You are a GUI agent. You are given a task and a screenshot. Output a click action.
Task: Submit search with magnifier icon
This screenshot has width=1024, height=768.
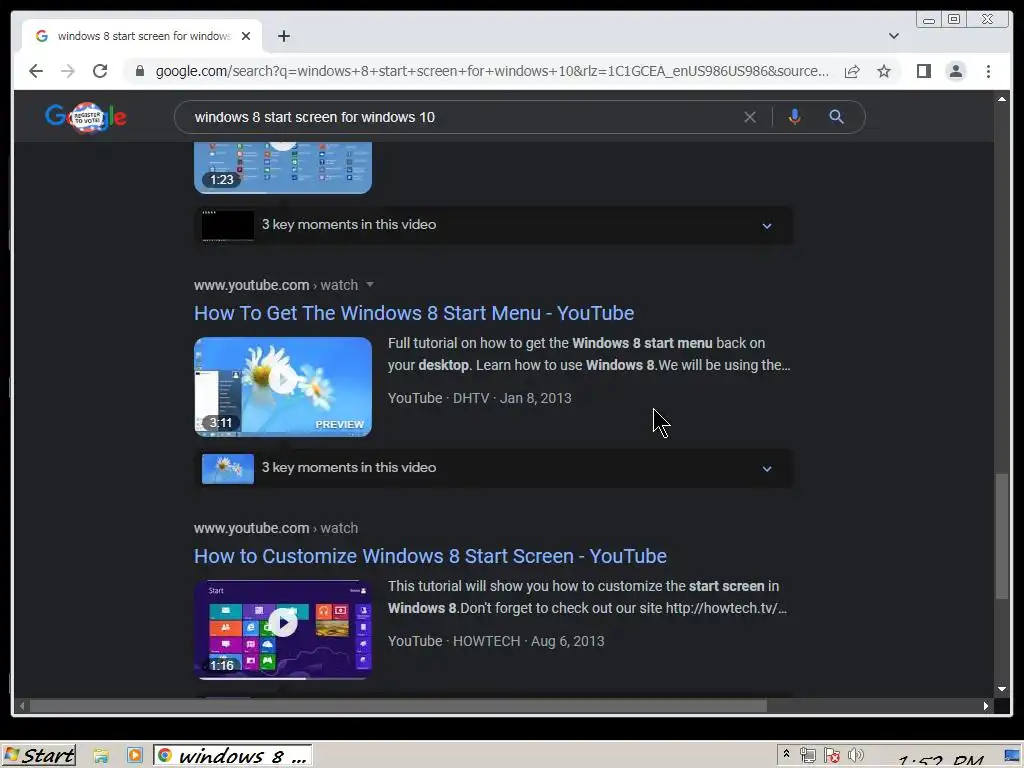point(836,118)
